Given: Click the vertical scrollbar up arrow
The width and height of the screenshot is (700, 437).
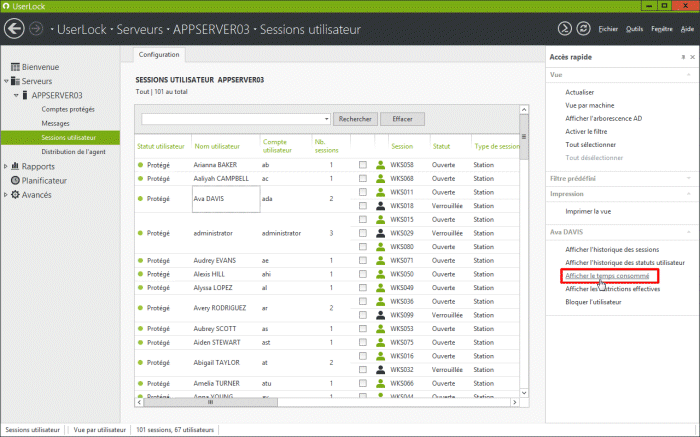Looking at the screenshot, I should tap(524, 109).
